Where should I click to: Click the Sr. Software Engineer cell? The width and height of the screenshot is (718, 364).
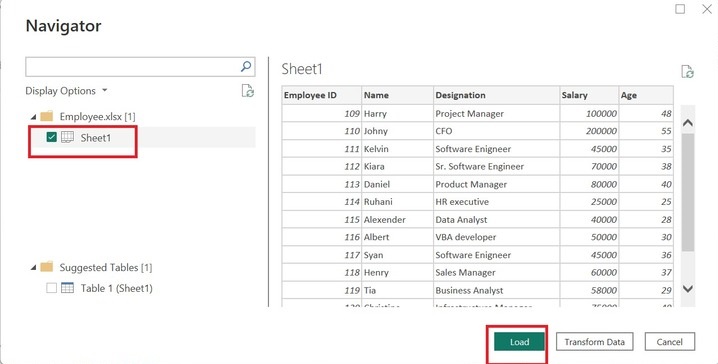[496, 166]
